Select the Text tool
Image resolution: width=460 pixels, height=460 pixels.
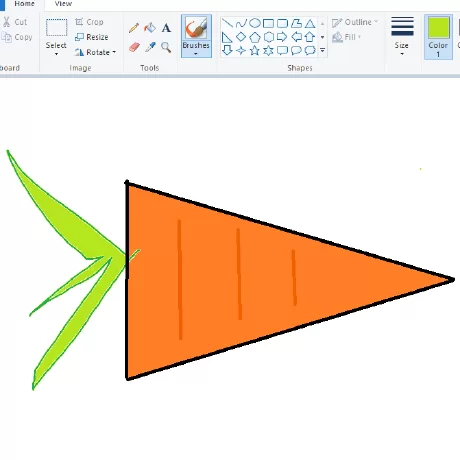pyautogui.click(x=166, y=28)
